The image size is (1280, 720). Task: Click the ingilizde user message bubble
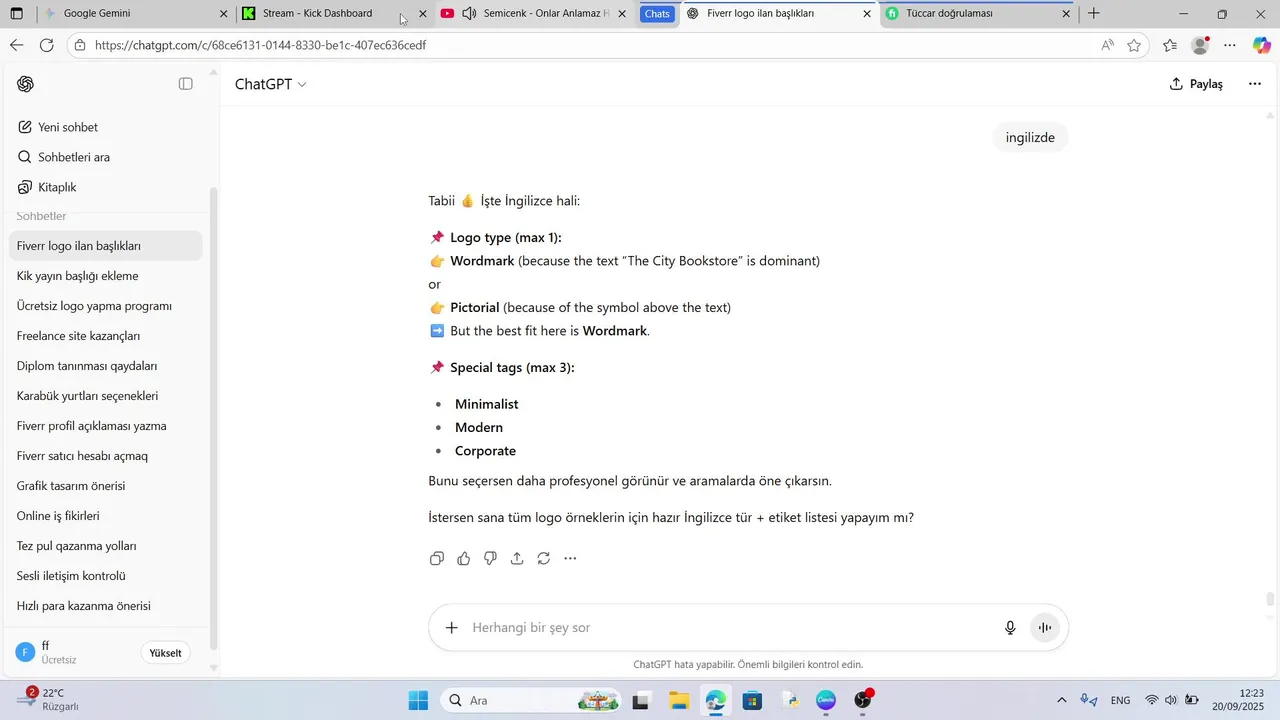[x=1030, y=138]
